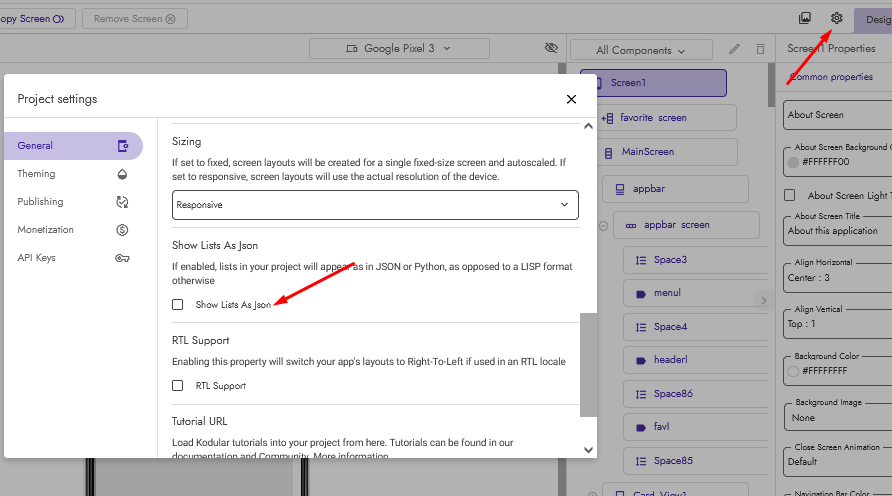This screenshot has width=892, height=496.
Task: Click the Background Color #FFFFFFFF swatch
Action: [x=794, y=370]
